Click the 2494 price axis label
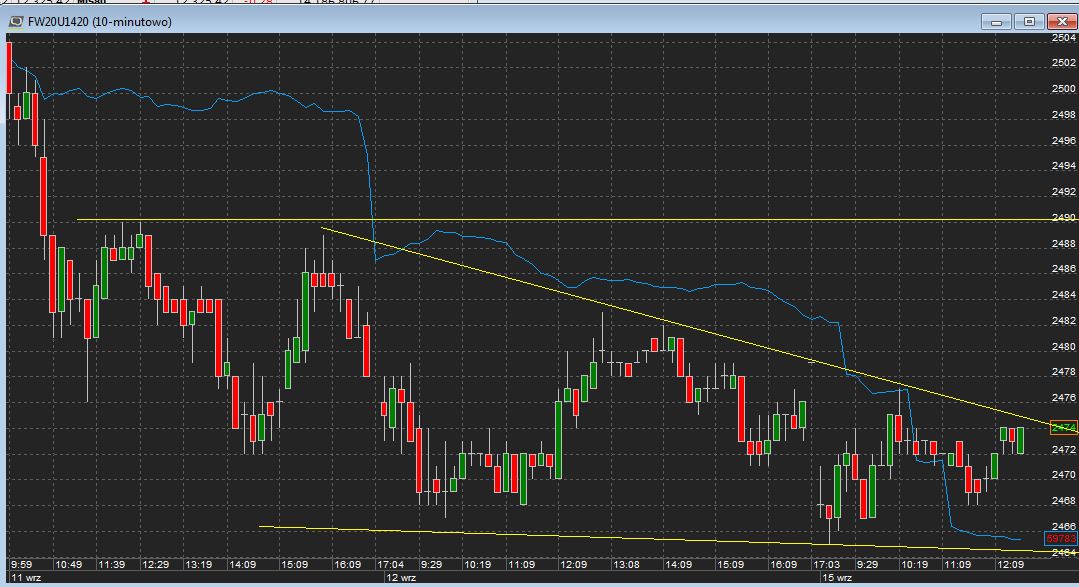Image resolution: width=1079 pixels, height=587 pixels. click(x=1064, y=166)
